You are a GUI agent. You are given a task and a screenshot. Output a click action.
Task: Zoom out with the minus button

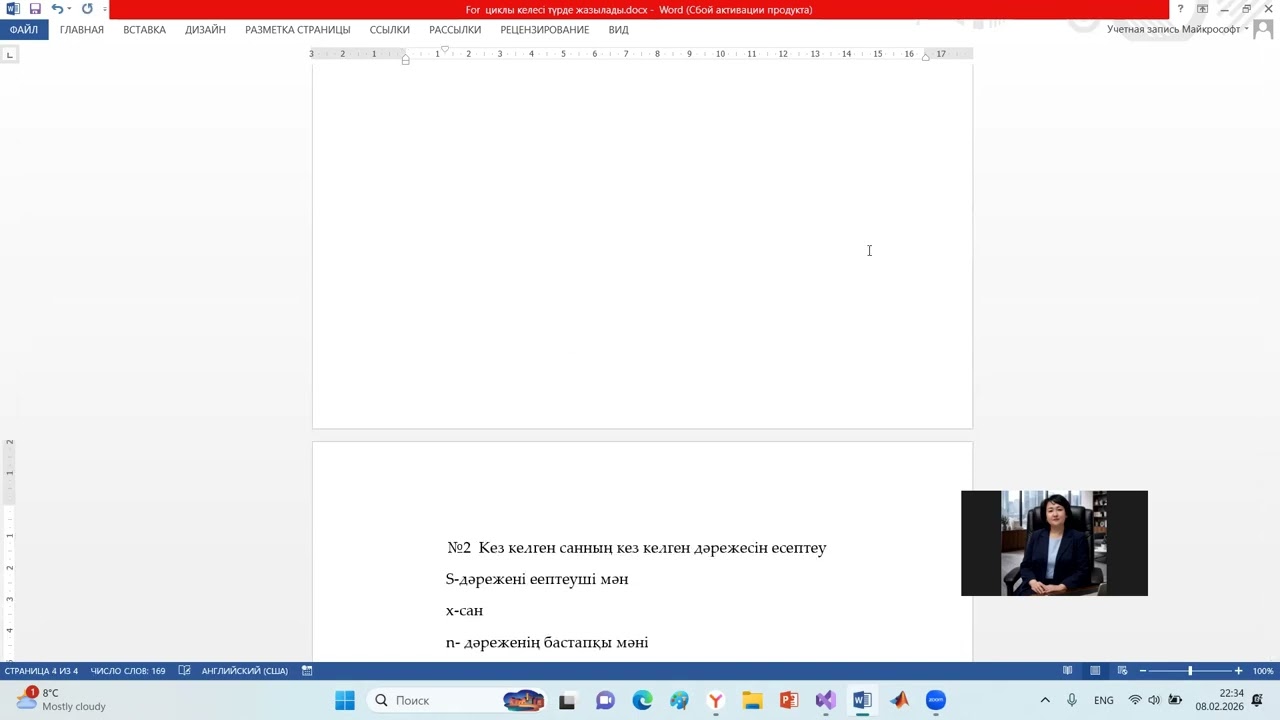coord(1143,671)
